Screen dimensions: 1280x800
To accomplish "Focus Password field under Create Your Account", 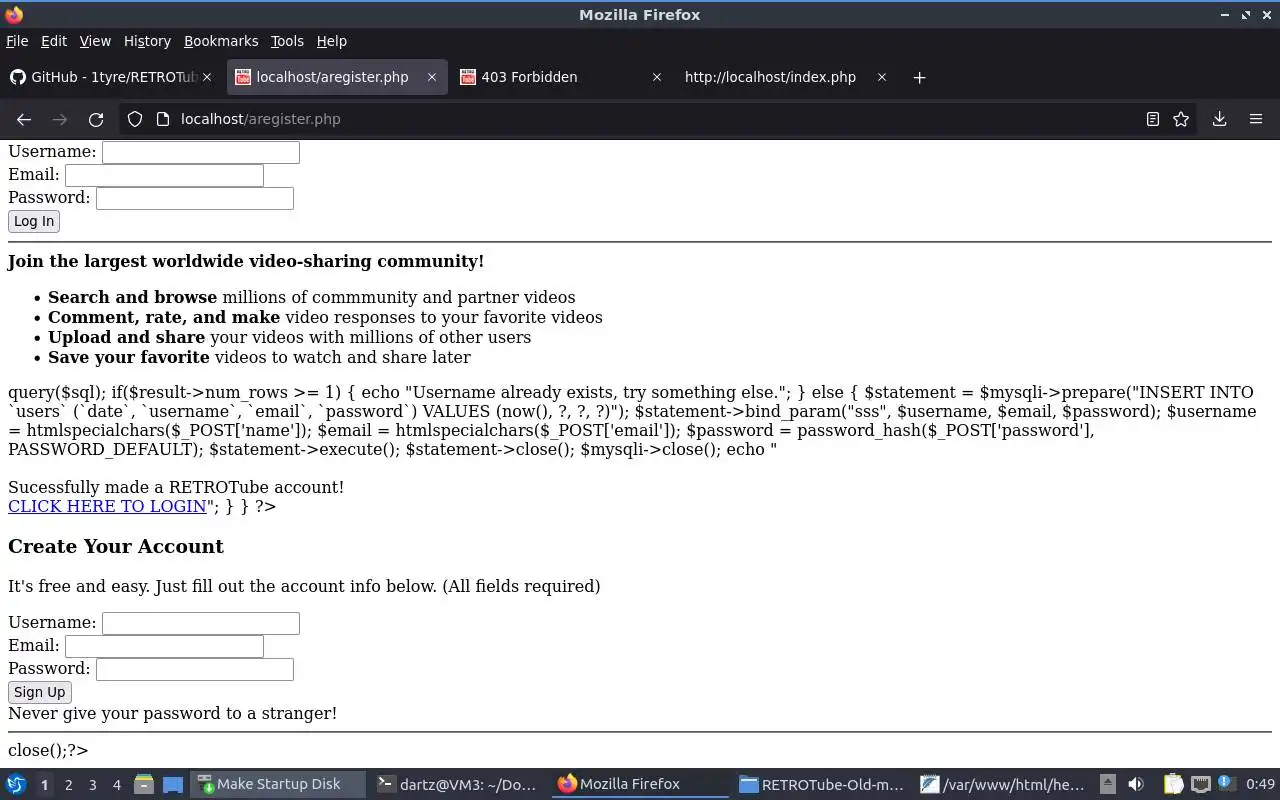I will 195,669.
